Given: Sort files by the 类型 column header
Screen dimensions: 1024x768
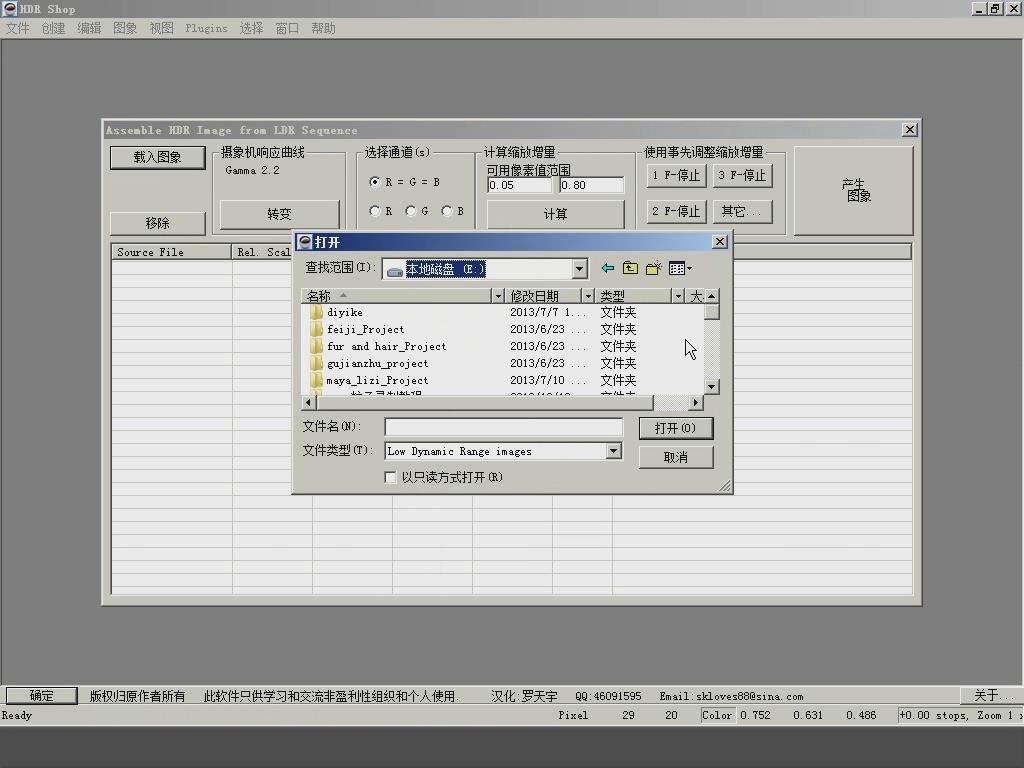Looking at the screenshot, I should 633,296.
